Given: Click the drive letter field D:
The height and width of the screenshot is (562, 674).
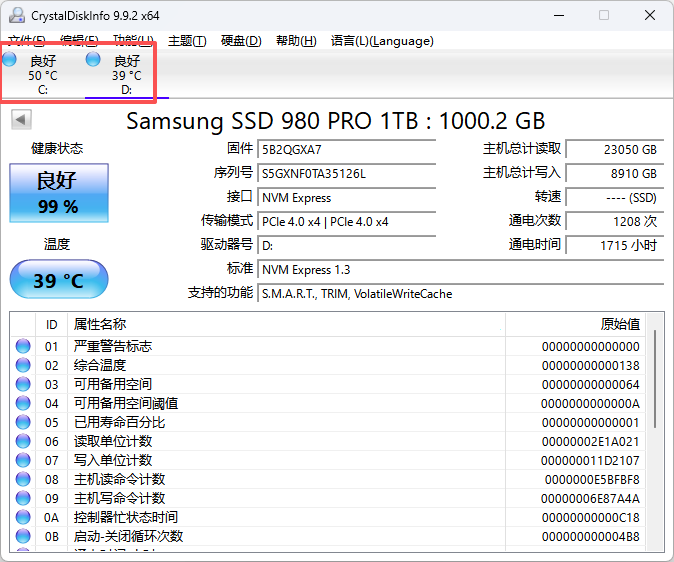Looking at the screenshot, I should tap(346, 246).
